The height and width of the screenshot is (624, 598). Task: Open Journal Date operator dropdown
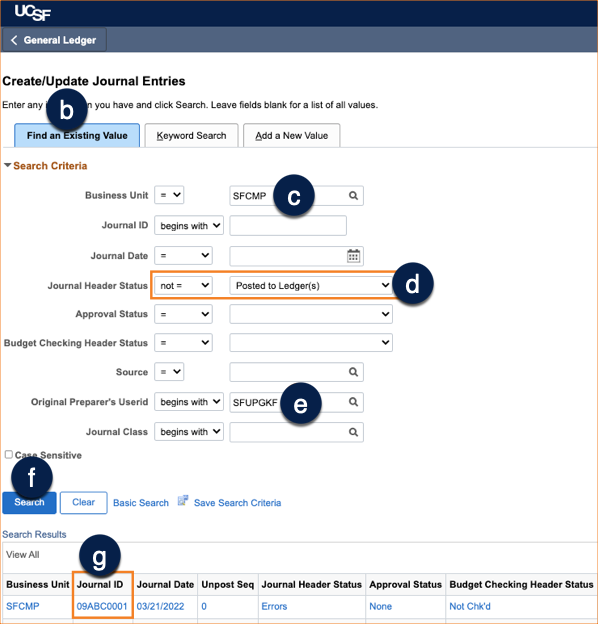click(183, 255)
